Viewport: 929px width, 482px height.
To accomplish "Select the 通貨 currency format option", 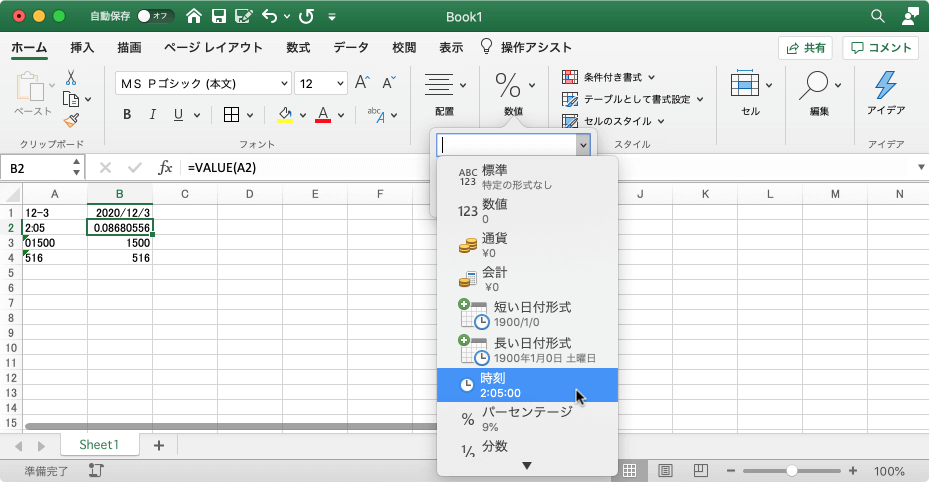I will point(527,245).
